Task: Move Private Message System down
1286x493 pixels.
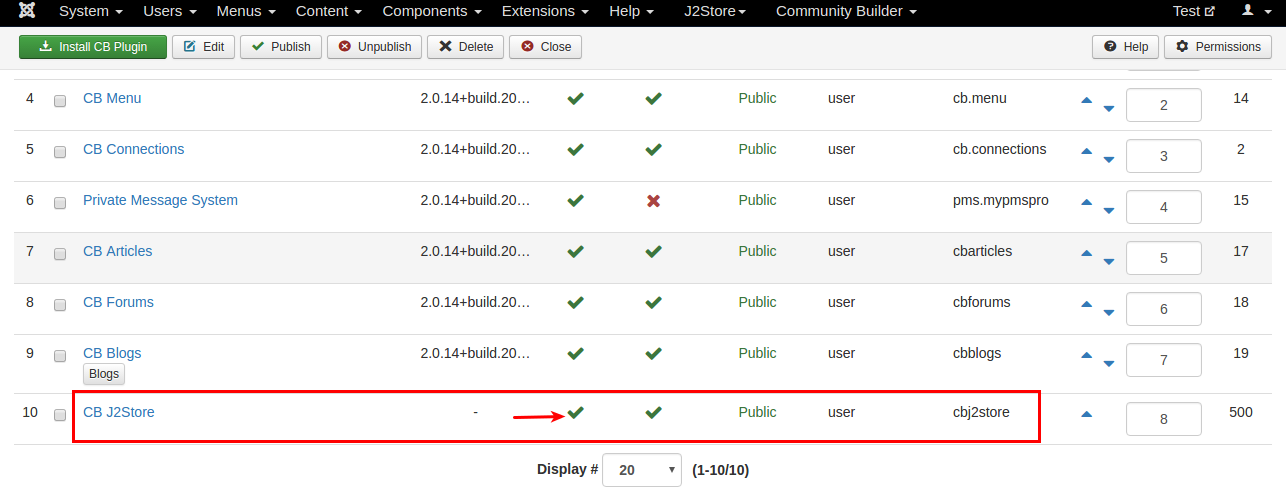Action: click(x=1108, y=211)
